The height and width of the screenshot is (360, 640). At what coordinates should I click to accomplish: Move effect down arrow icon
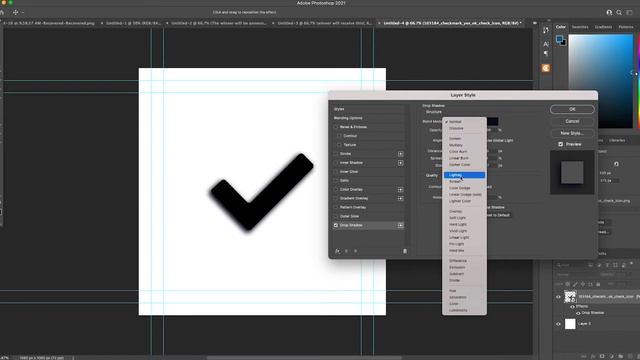pos(356,251)
